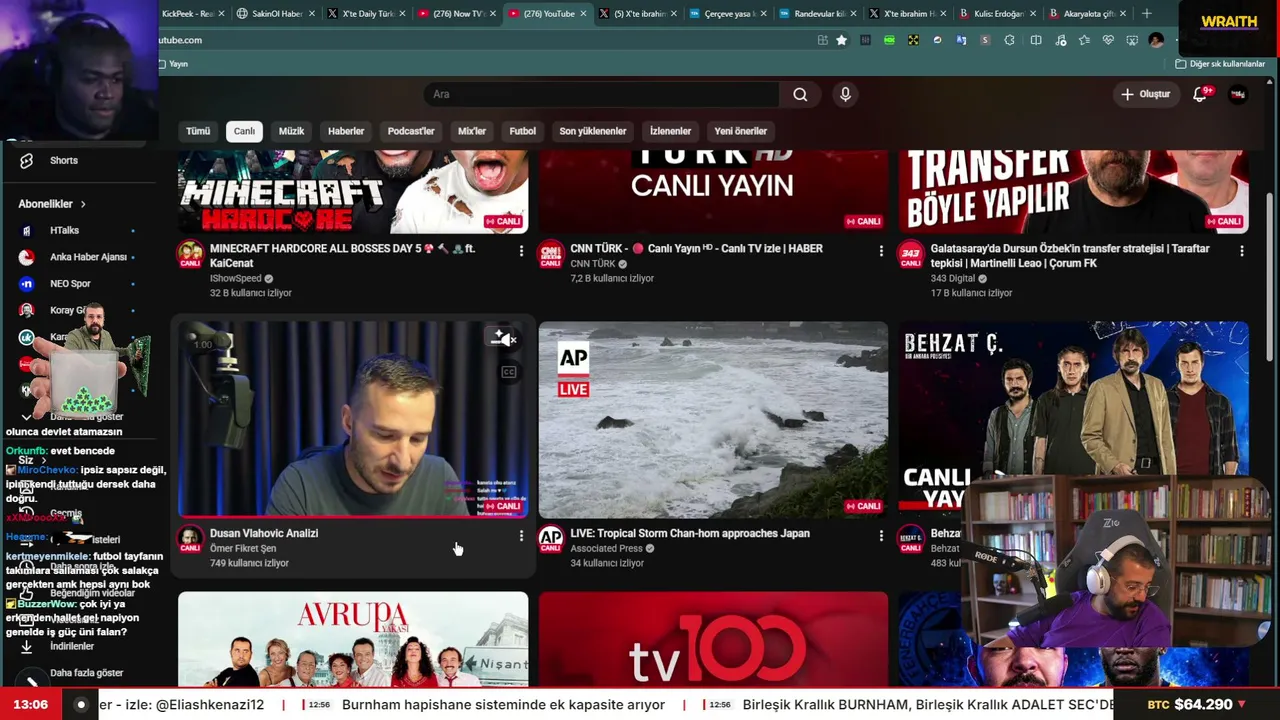Open the YouTube notifications bell
The image size is (1280, 720).
coord(1200,94)
